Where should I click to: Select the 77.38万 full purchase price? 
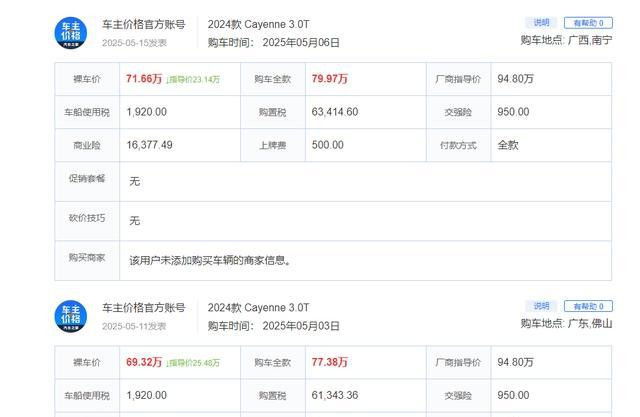coord(329,362)
